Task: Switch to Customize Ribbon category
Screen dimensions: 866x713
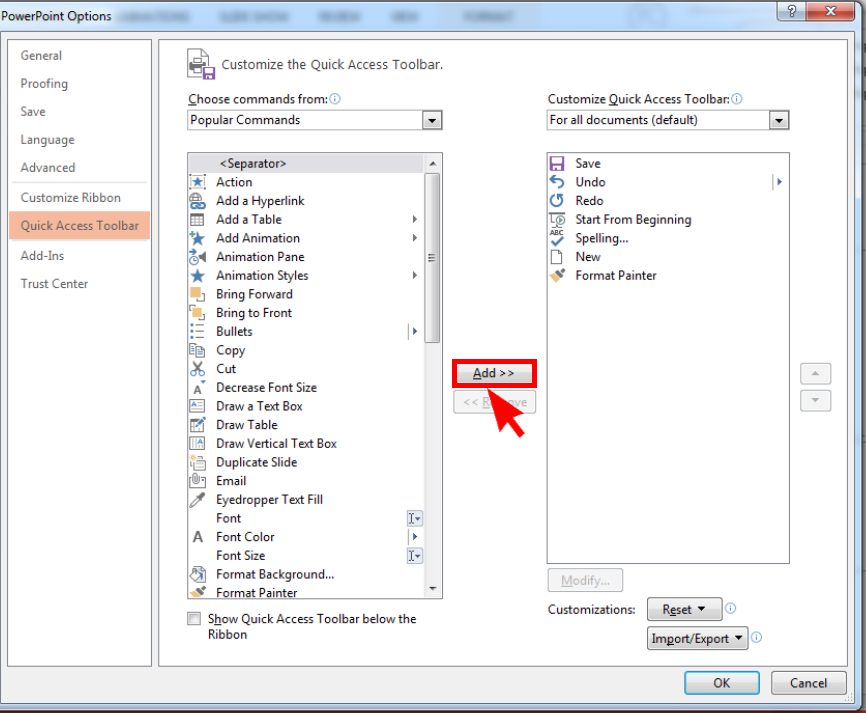Action: pos(71,198)
